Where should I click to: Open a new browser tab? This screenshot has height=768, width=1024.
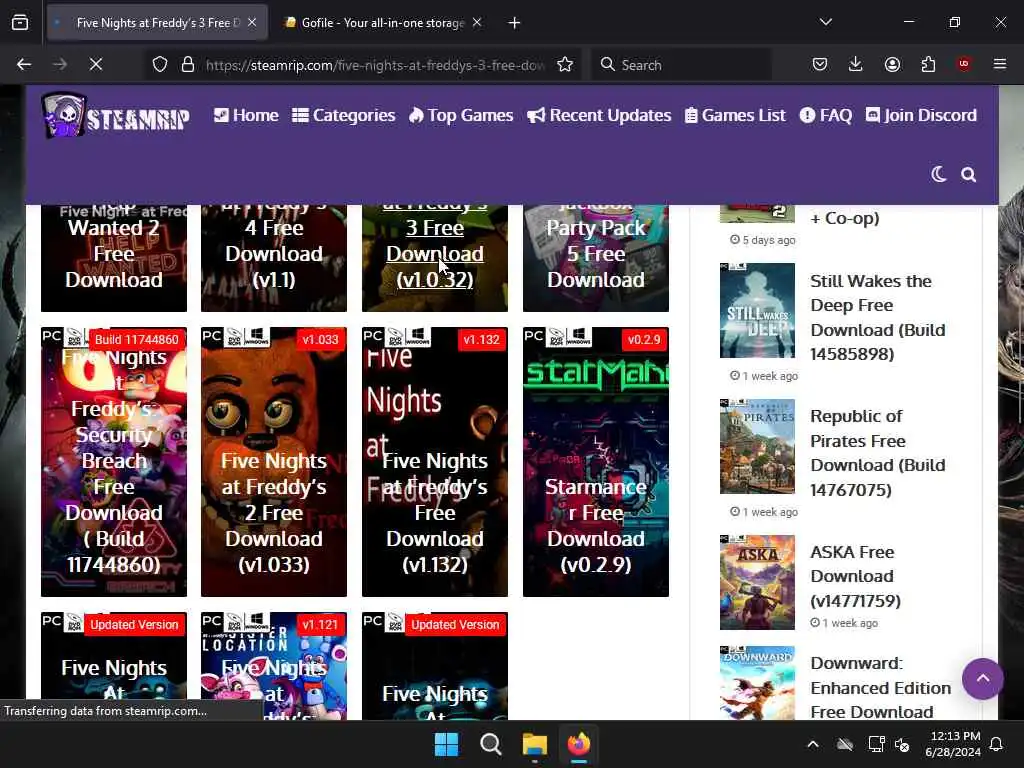tap(515, 23)
